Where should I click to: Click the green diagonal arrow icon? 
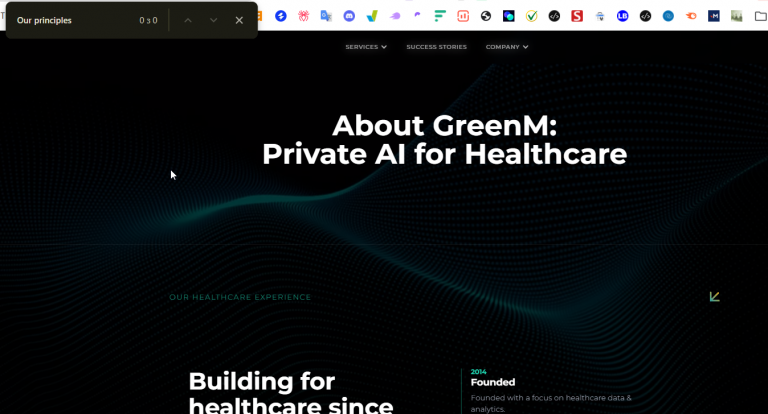point(715,296)
